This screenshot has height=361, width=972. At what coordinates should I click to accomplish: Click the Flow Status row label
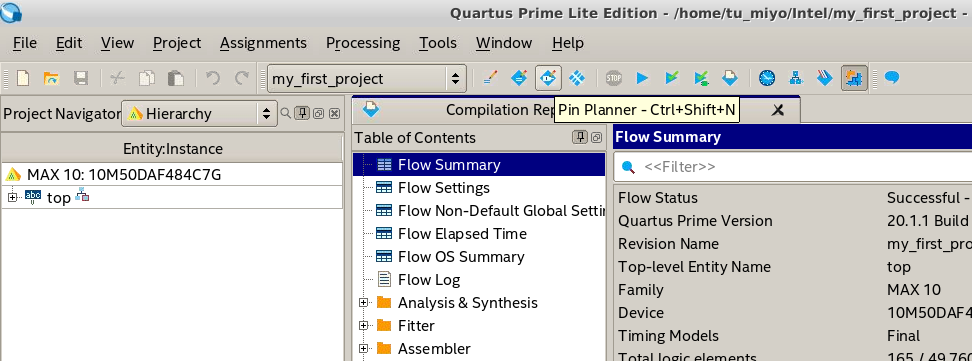click(x=658, y=198)
